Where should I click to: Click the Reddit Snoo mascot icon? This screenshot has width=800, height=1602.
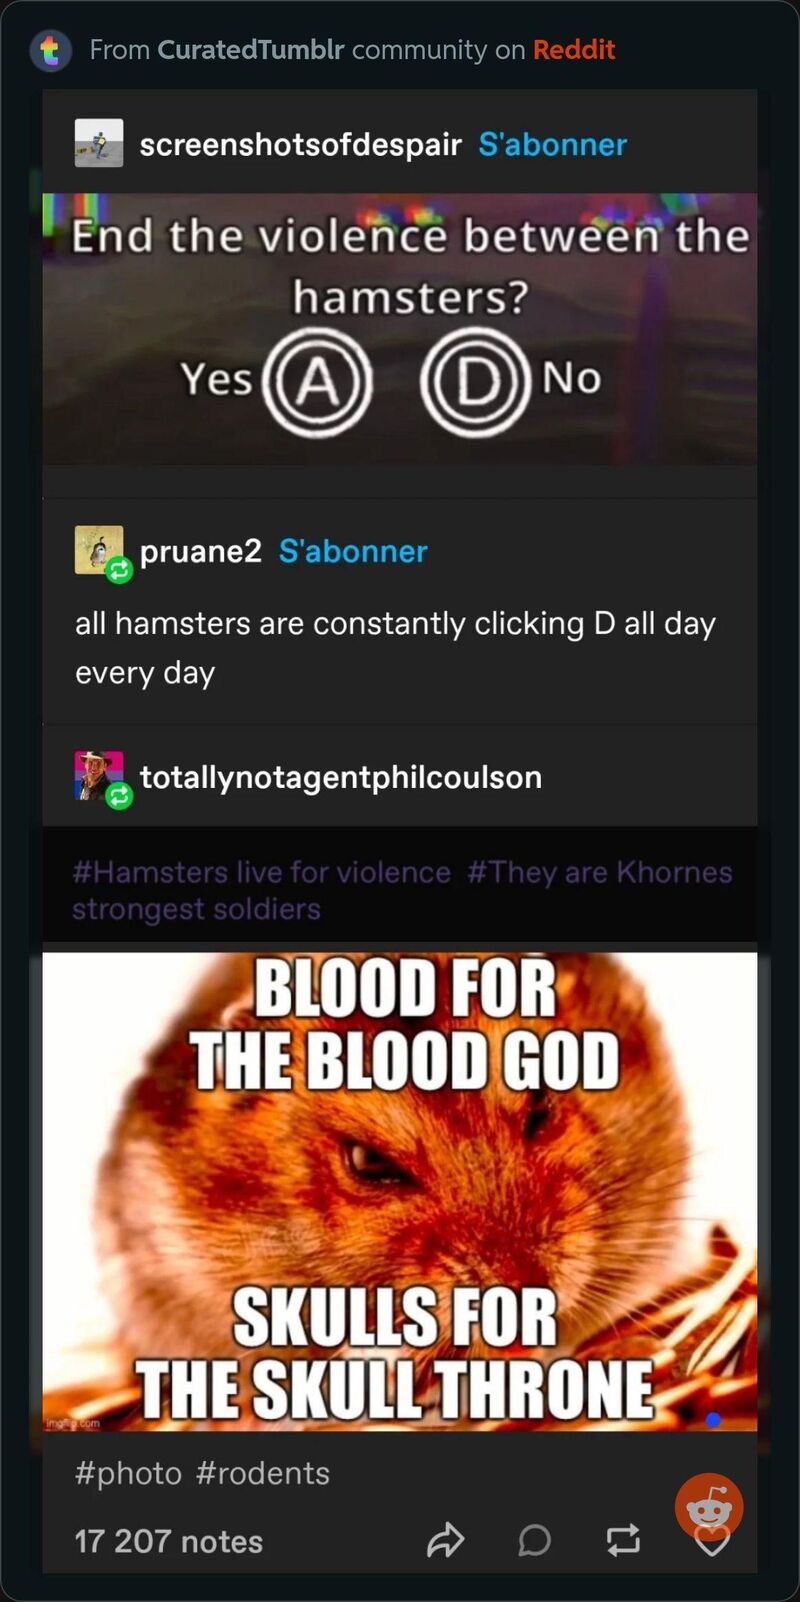[x=709, y=1507]
